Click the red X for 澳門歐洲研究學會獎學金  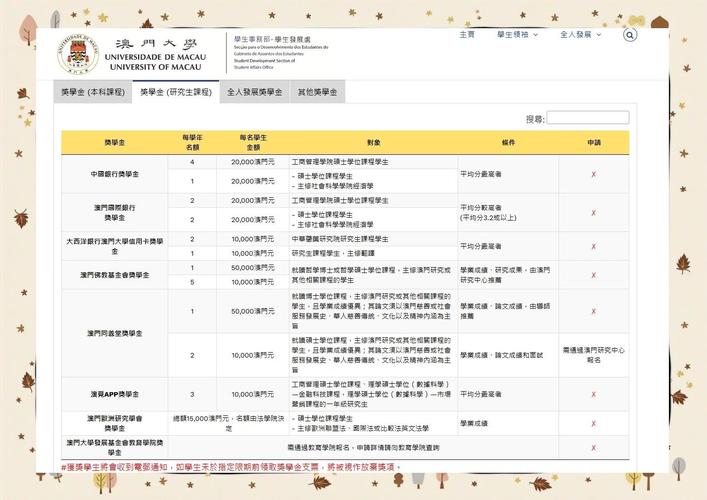pyautogui.click(x=594, y=423)
